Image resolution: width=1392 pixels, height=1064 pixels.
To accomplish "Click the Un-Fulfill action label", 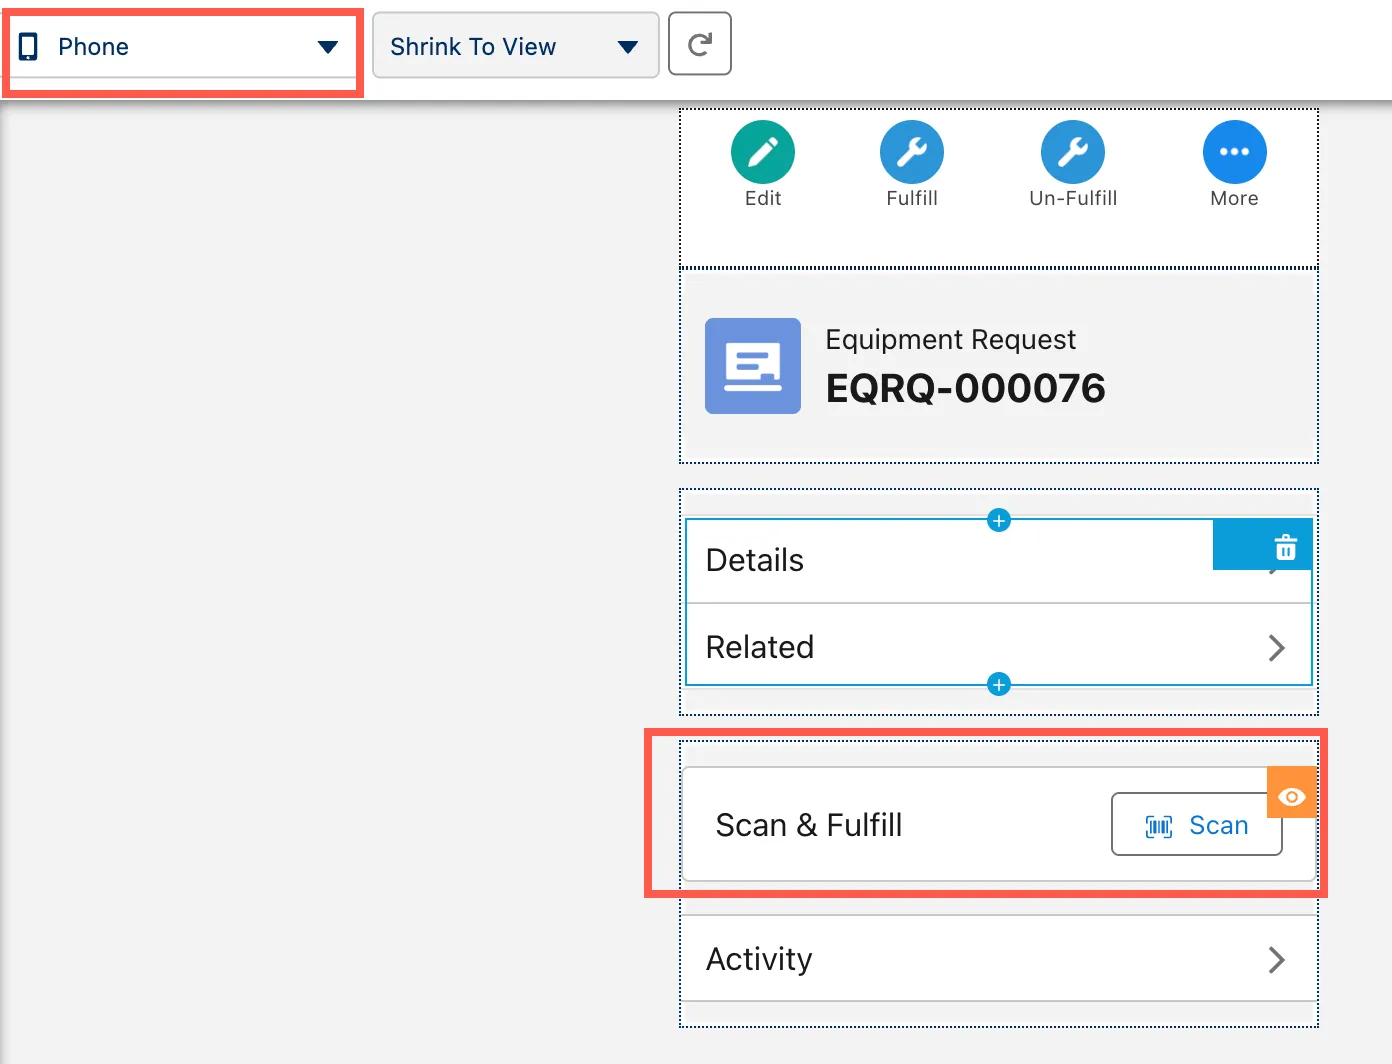I will tap(1073, 198).
